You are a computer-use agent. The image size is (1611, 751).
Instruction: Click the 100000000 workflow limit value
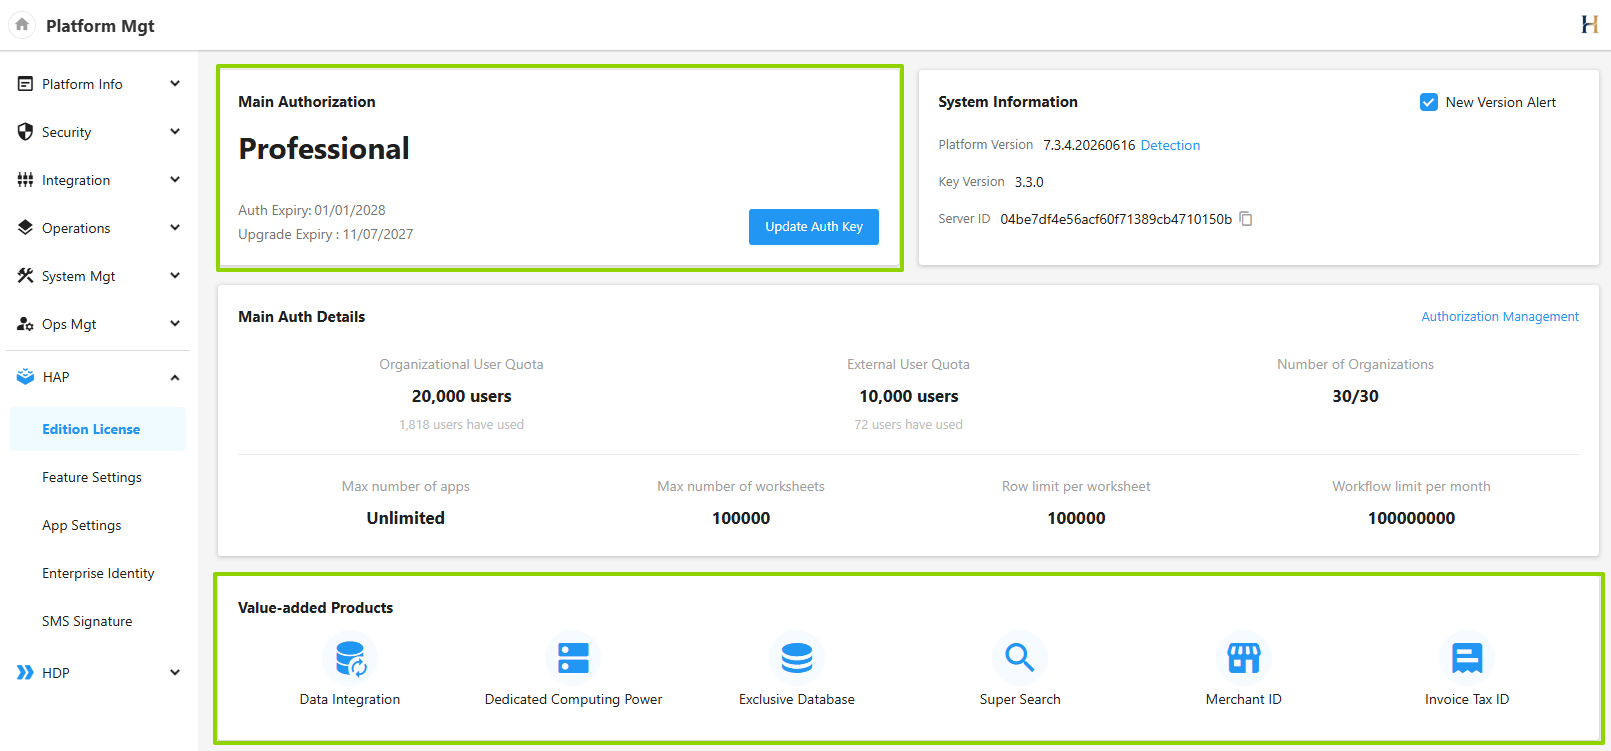1411,518
